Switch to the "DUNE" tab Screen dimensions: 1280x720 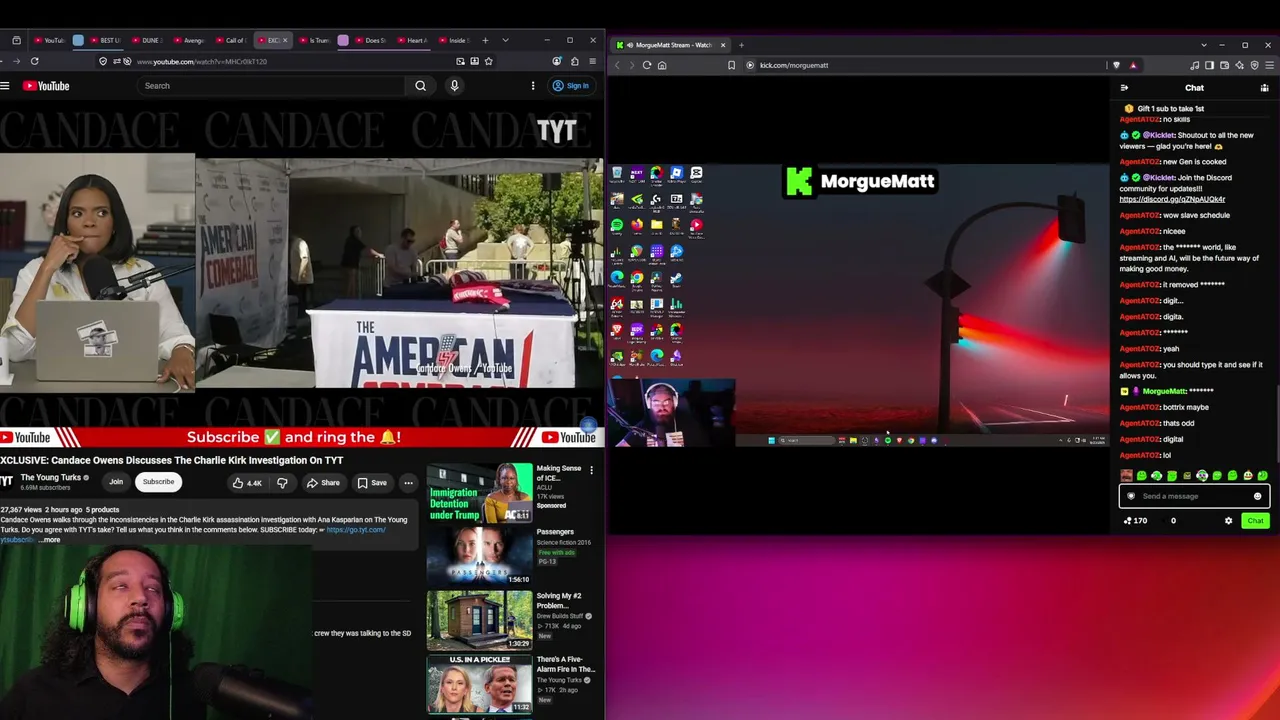tap(146, 41)
